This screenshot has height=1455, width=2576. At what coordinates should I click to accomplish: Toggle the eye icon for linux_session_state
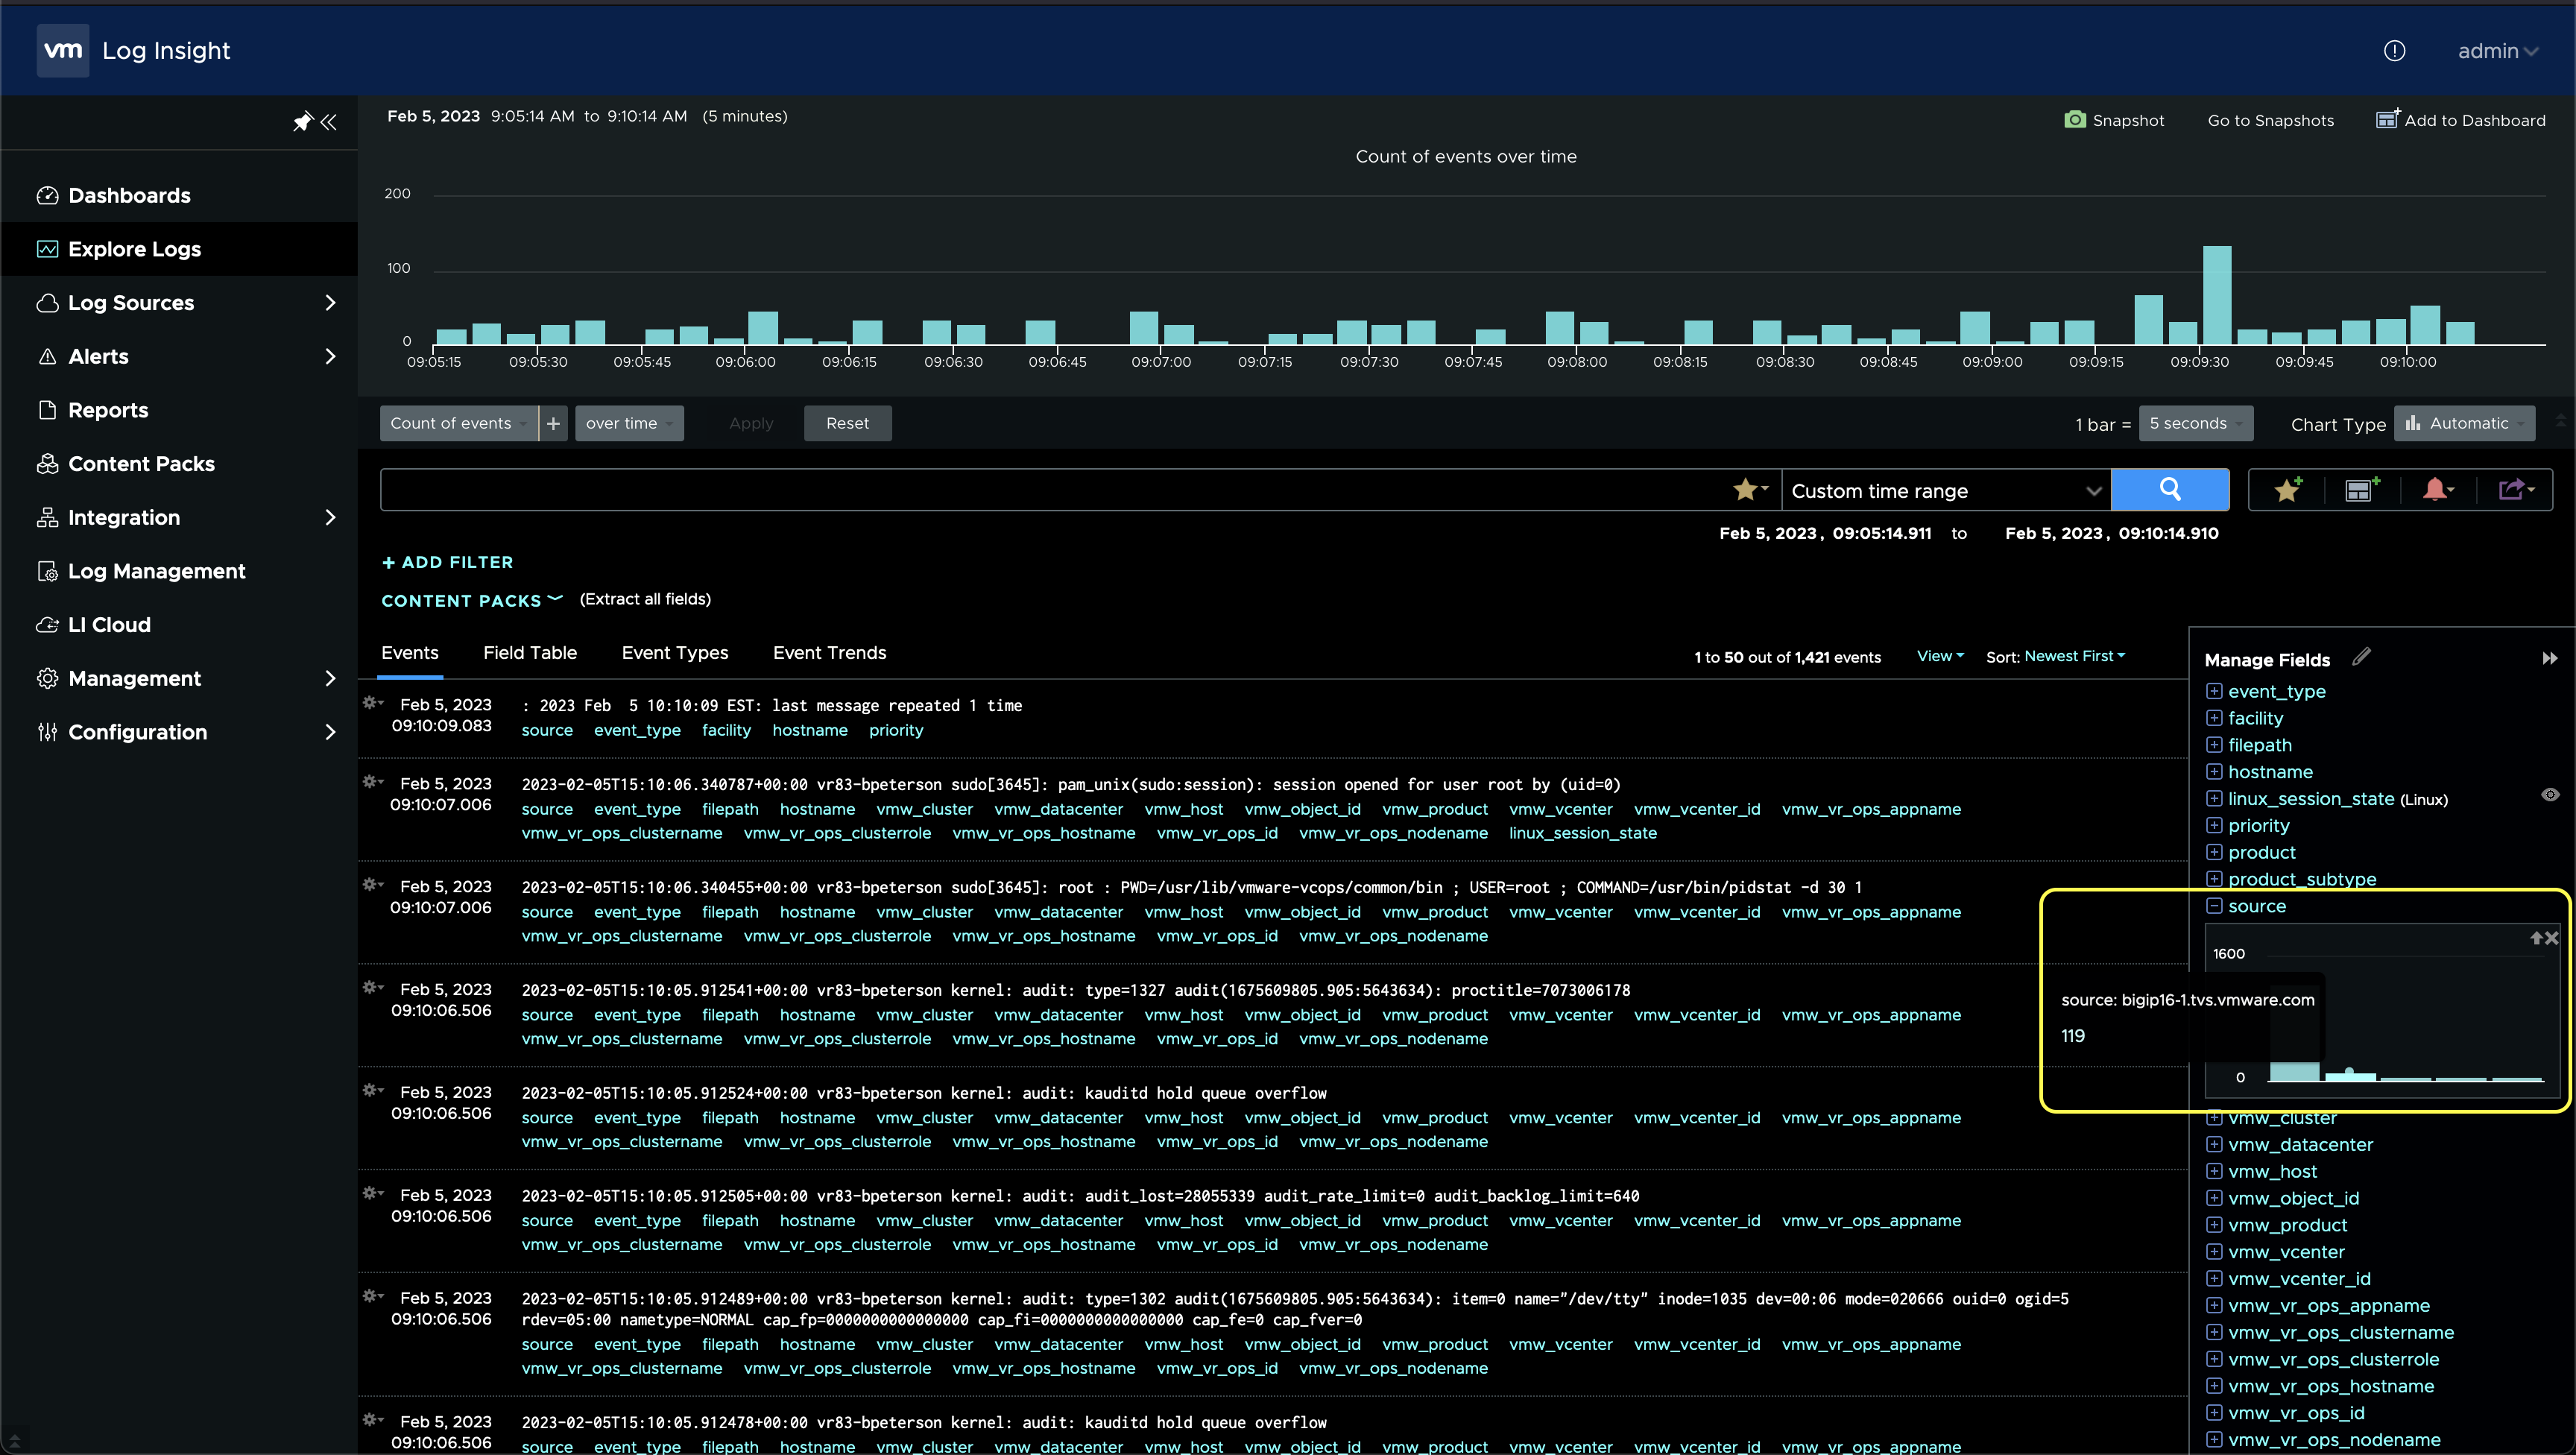[2550, 795]
